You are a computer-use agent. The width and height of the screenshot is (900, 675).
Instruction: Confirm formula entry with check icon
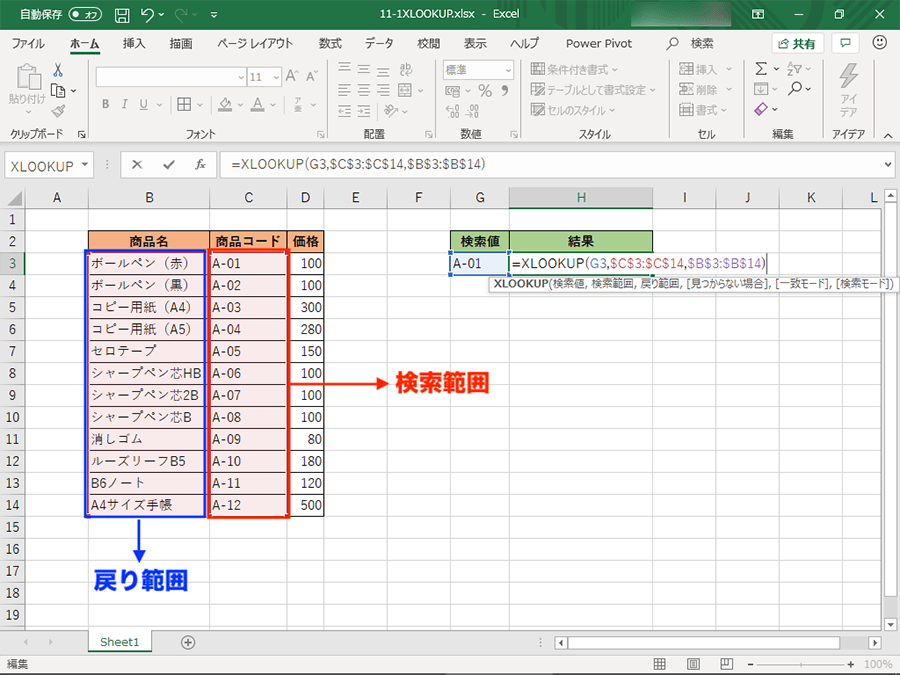(x=169, y=165)
